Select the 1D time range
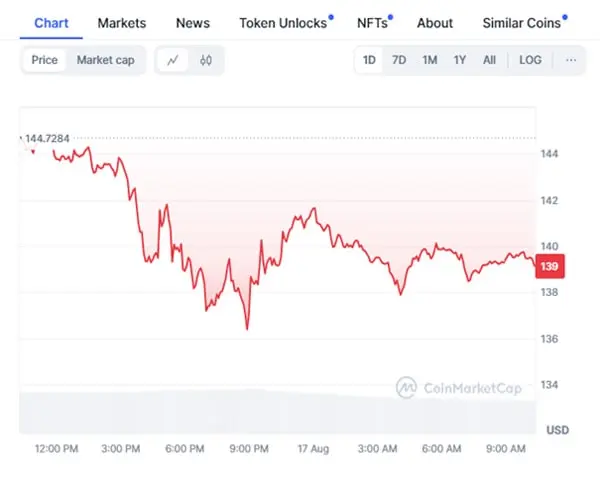 [x=369, y=60]
